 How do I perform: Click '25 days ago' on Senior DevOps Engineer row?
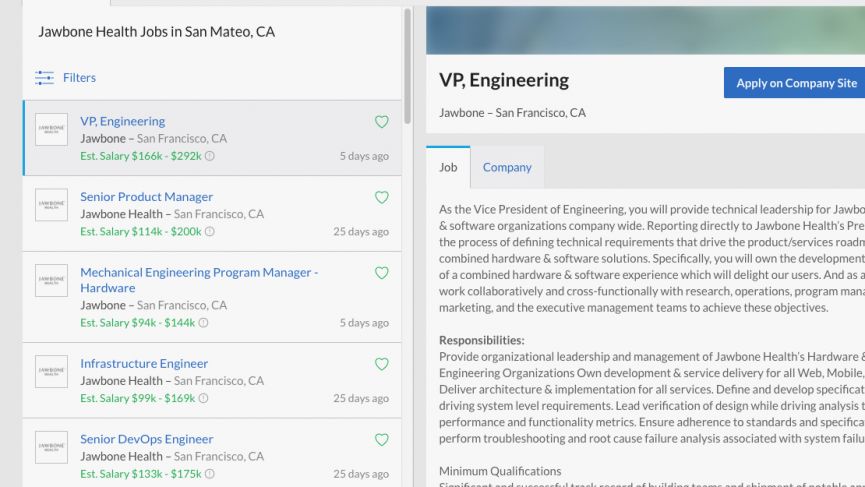coord(361,474)
